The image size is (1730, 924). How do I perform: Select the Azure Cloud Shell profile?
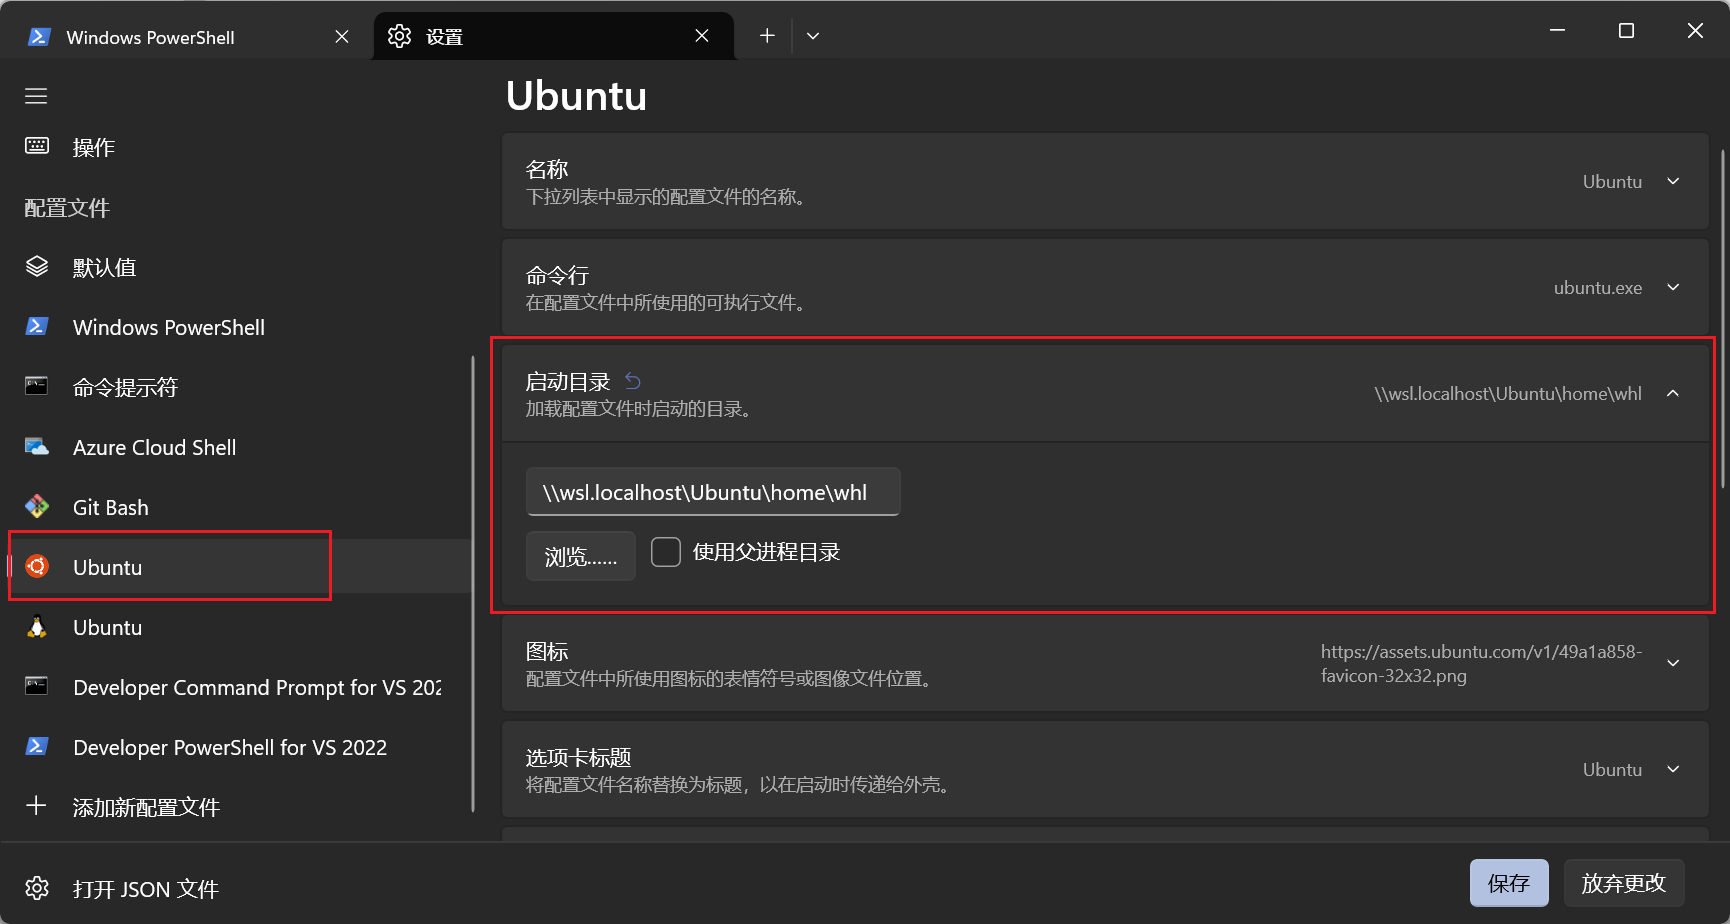154,447
